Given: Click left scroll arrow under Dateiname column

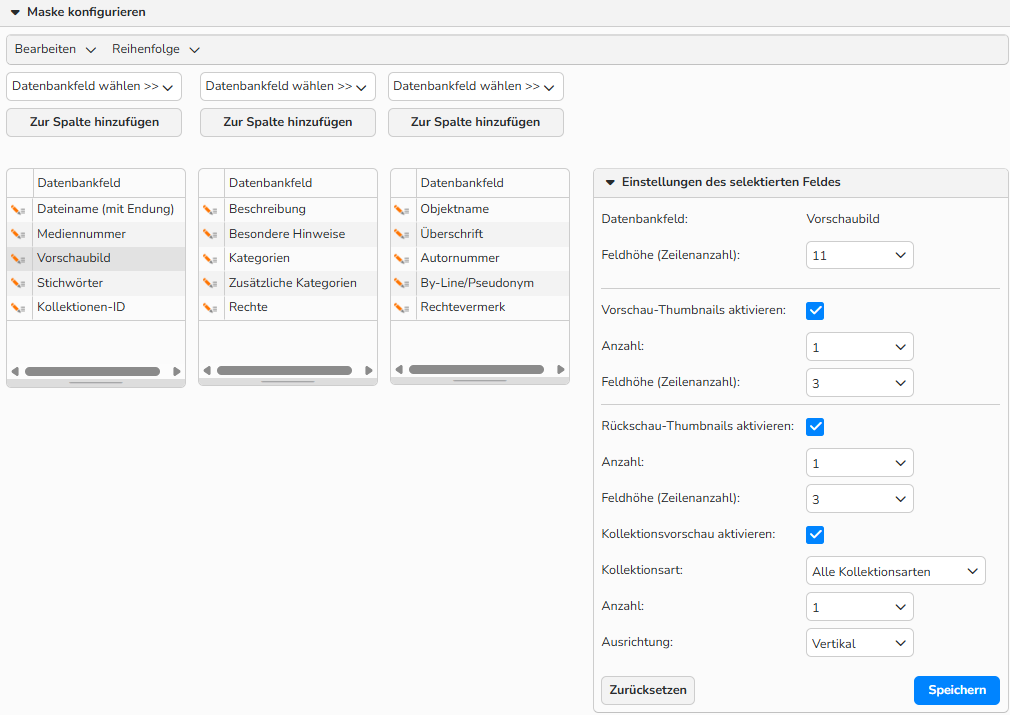Looking at the screenshot, I should click(x=15, y=372).
